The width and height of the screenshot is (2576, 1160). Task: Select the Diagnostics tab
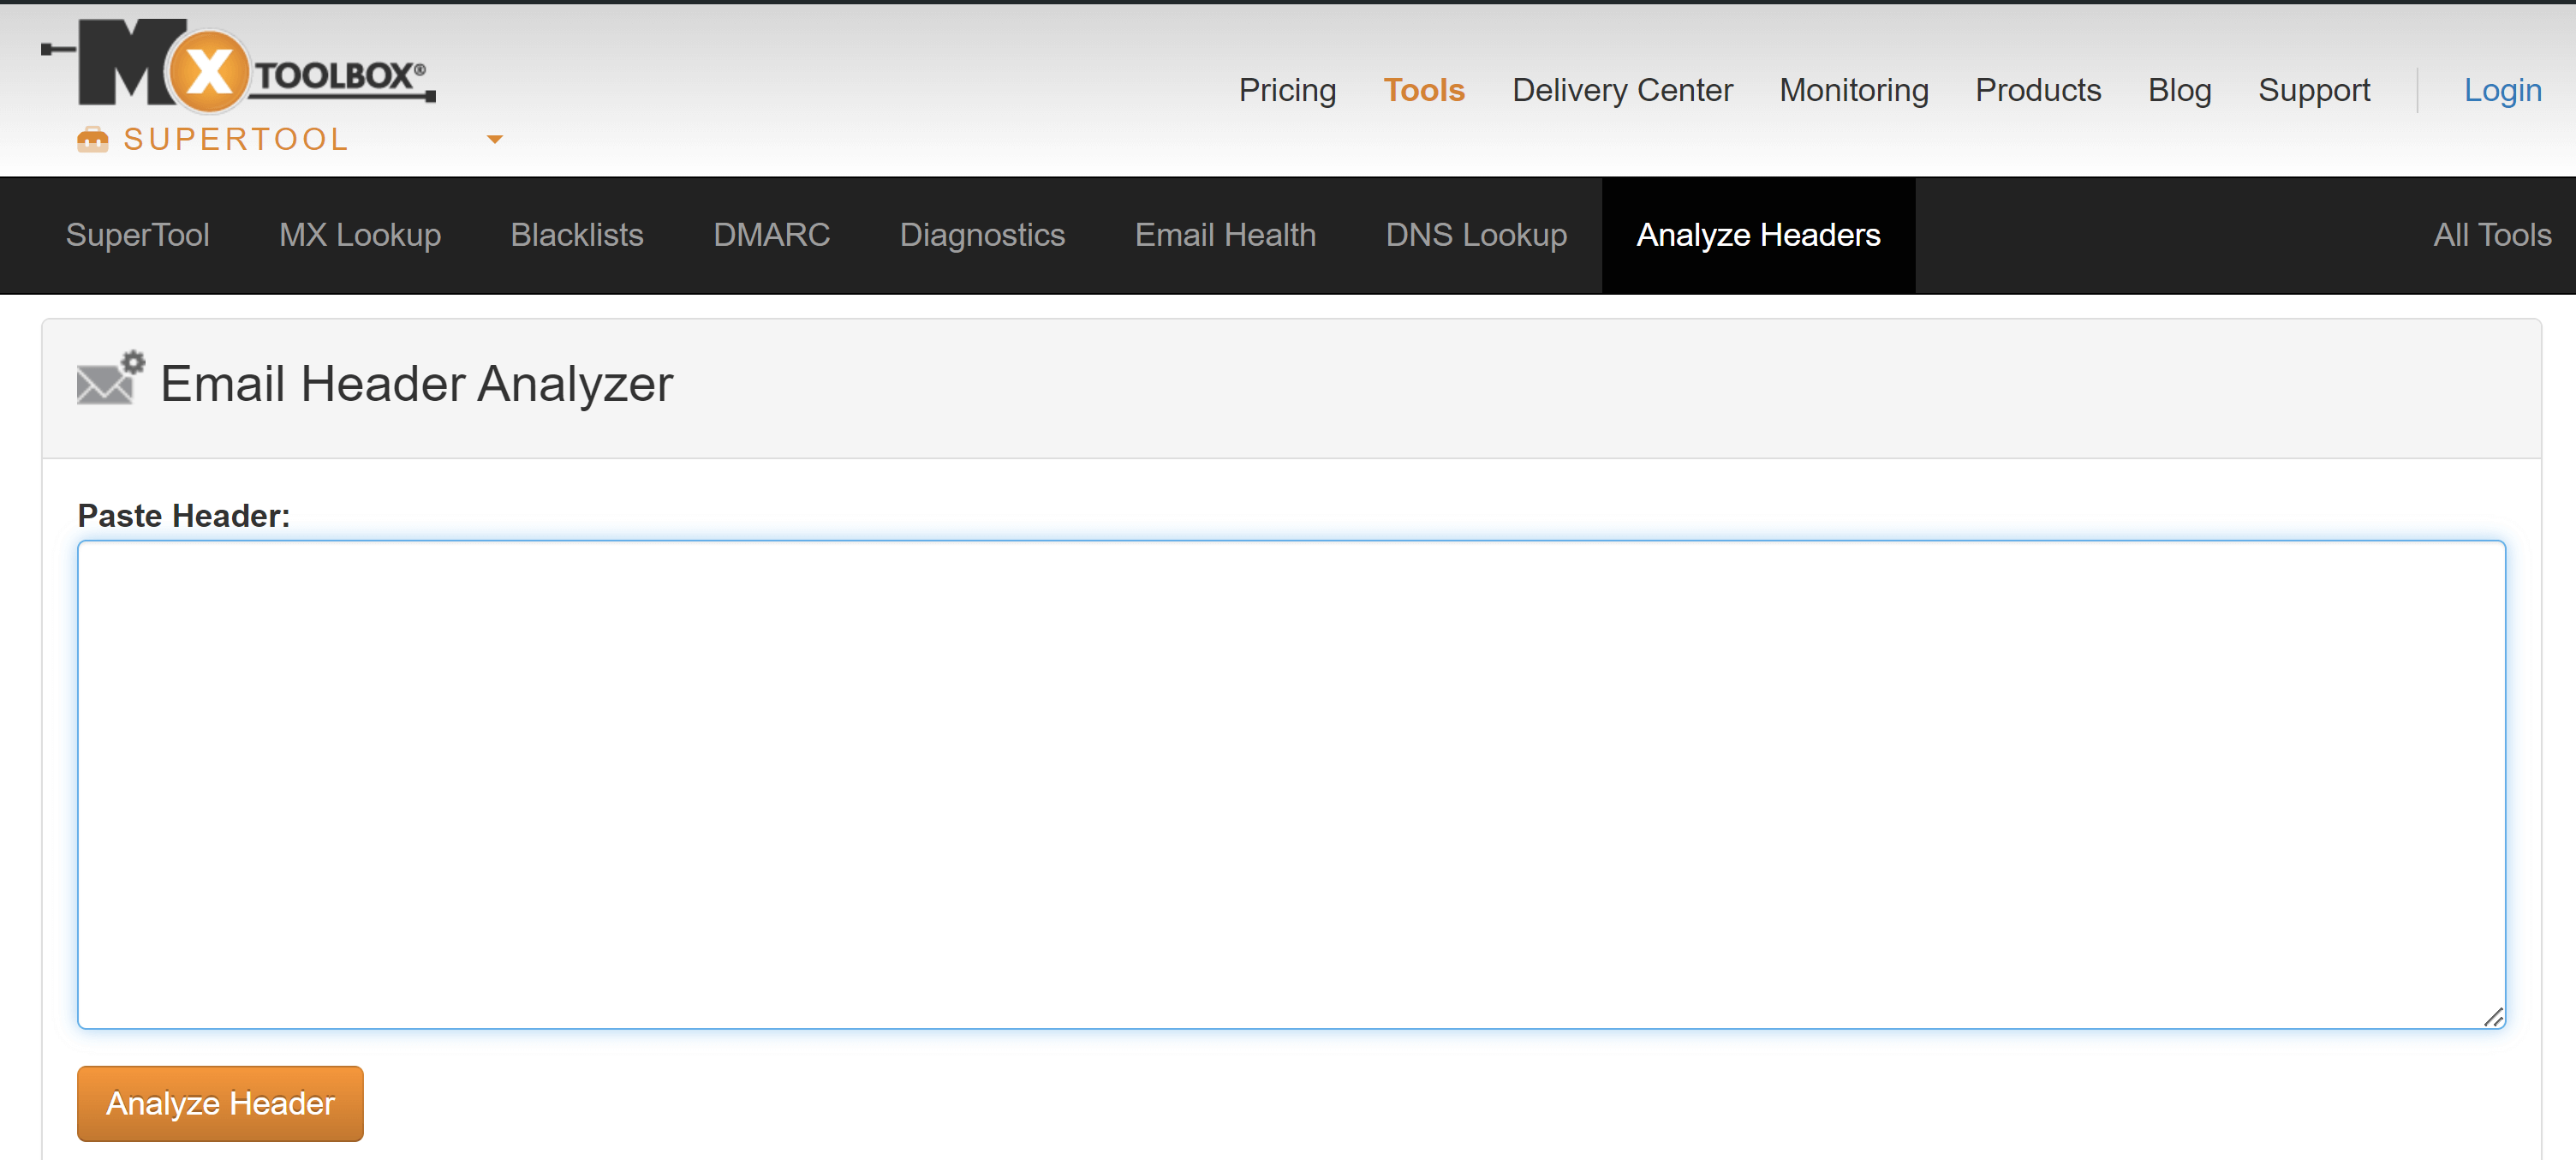coord(982,235)
